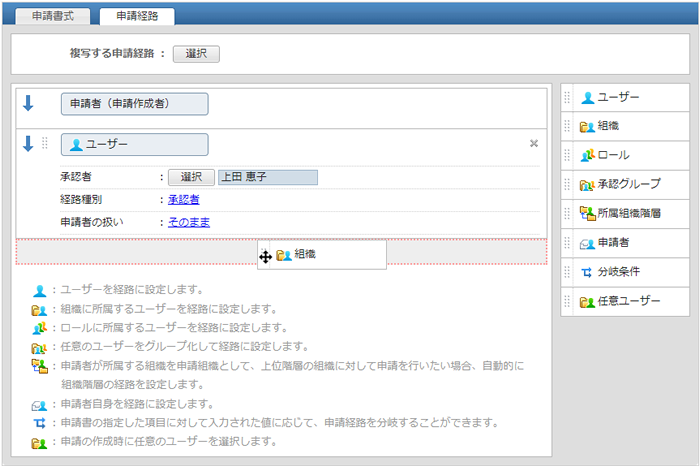Image resolution: width=700 pixels, height=466 pixels.
Task: Select the ロール icon in side palette
Action: pyautogui.click(x=588, y=156)
